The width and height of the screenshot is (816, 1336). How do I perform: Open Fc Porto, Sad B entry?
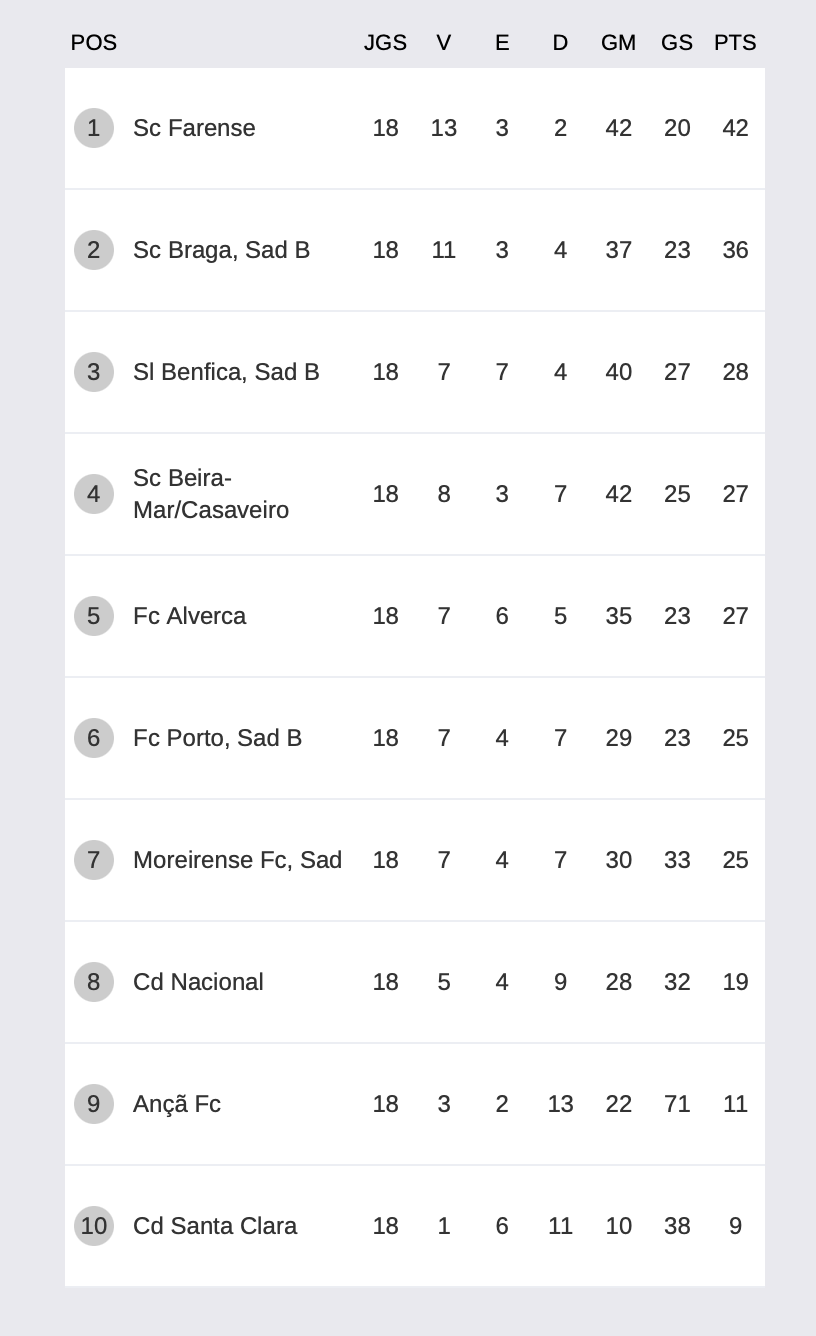[x=217, y=738]
